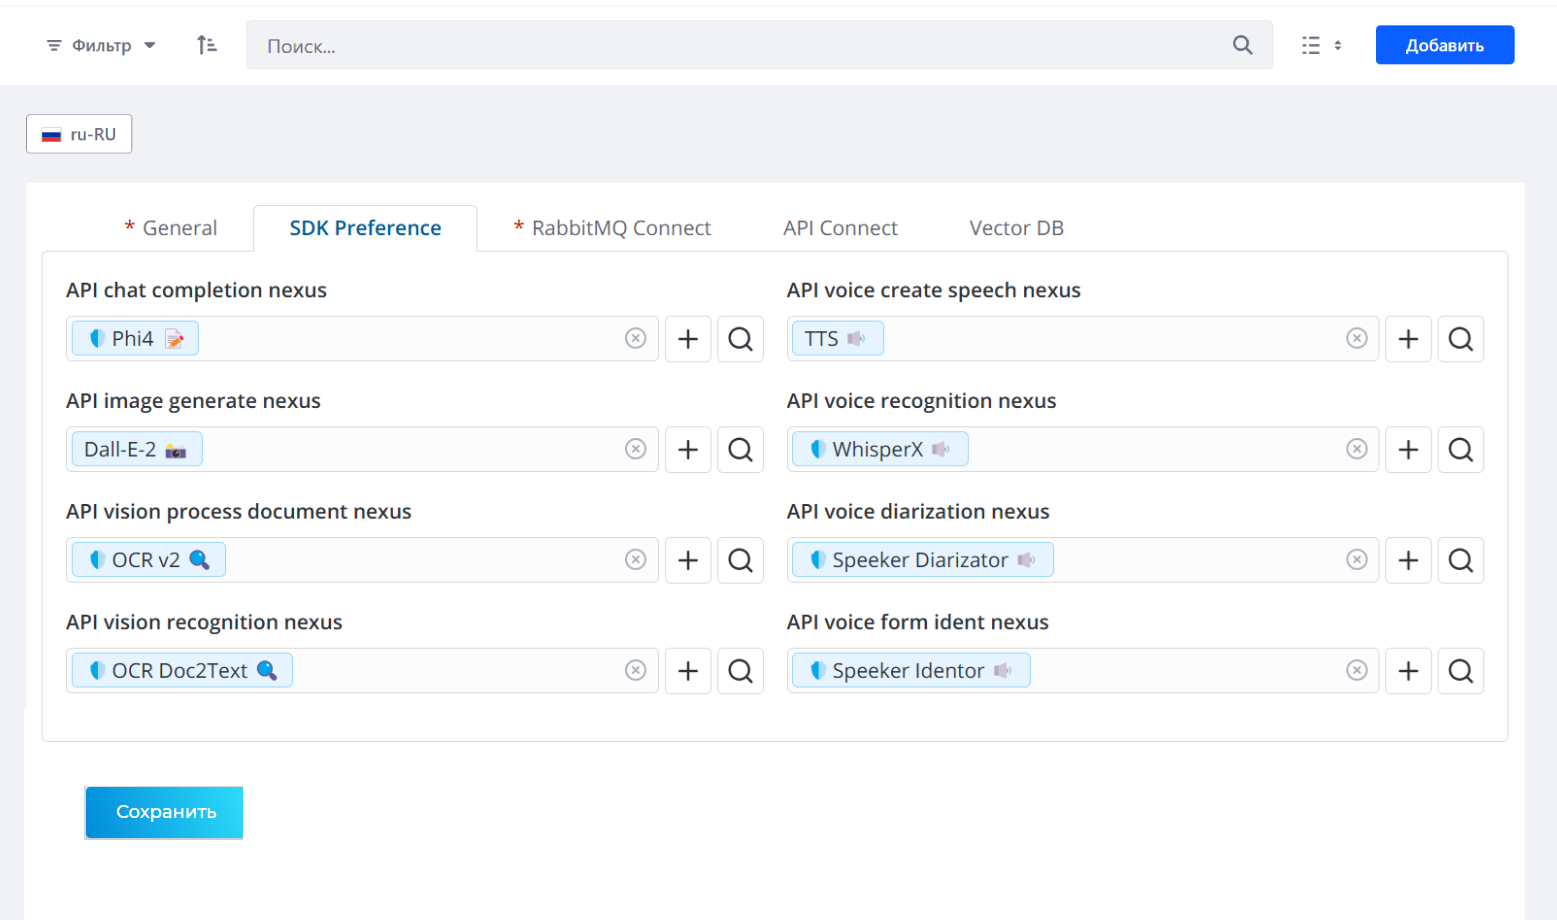Image resolution: width=1557 pixels, height=920 pixels.
Task: Clear the API chat completion nexus field
Action: 635,339
